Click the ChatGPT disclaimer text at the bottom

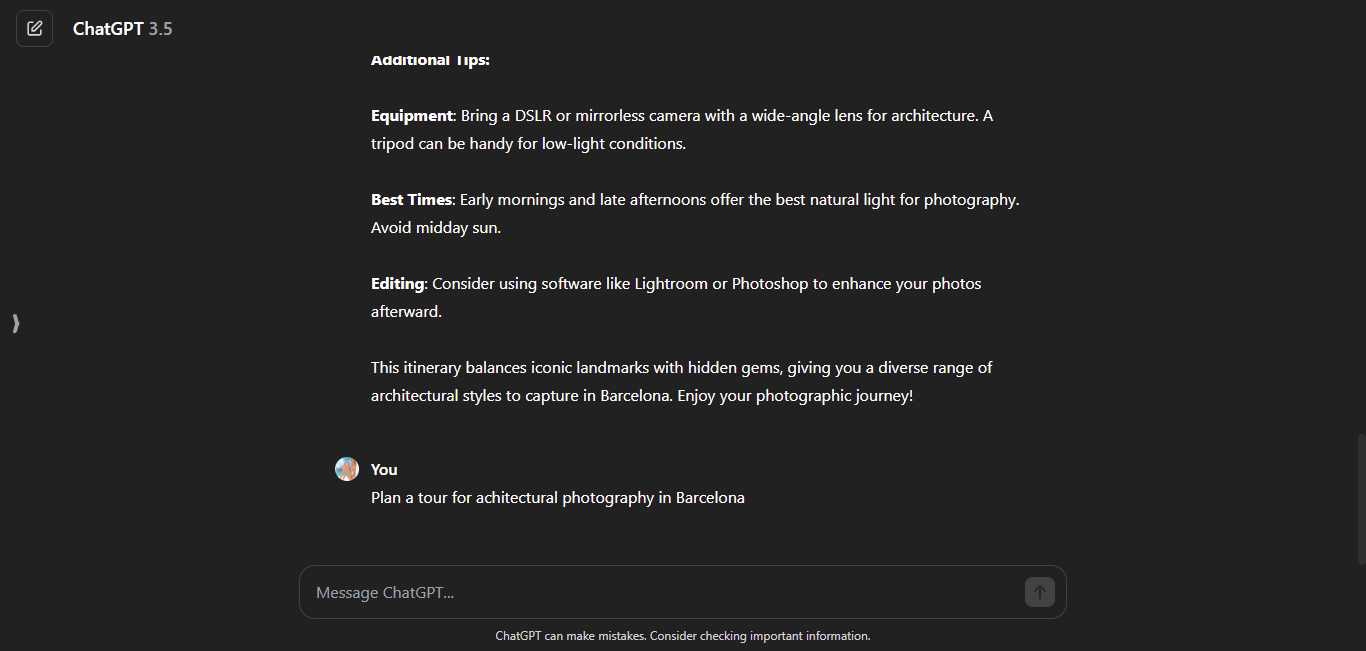[x=683, y=636]
